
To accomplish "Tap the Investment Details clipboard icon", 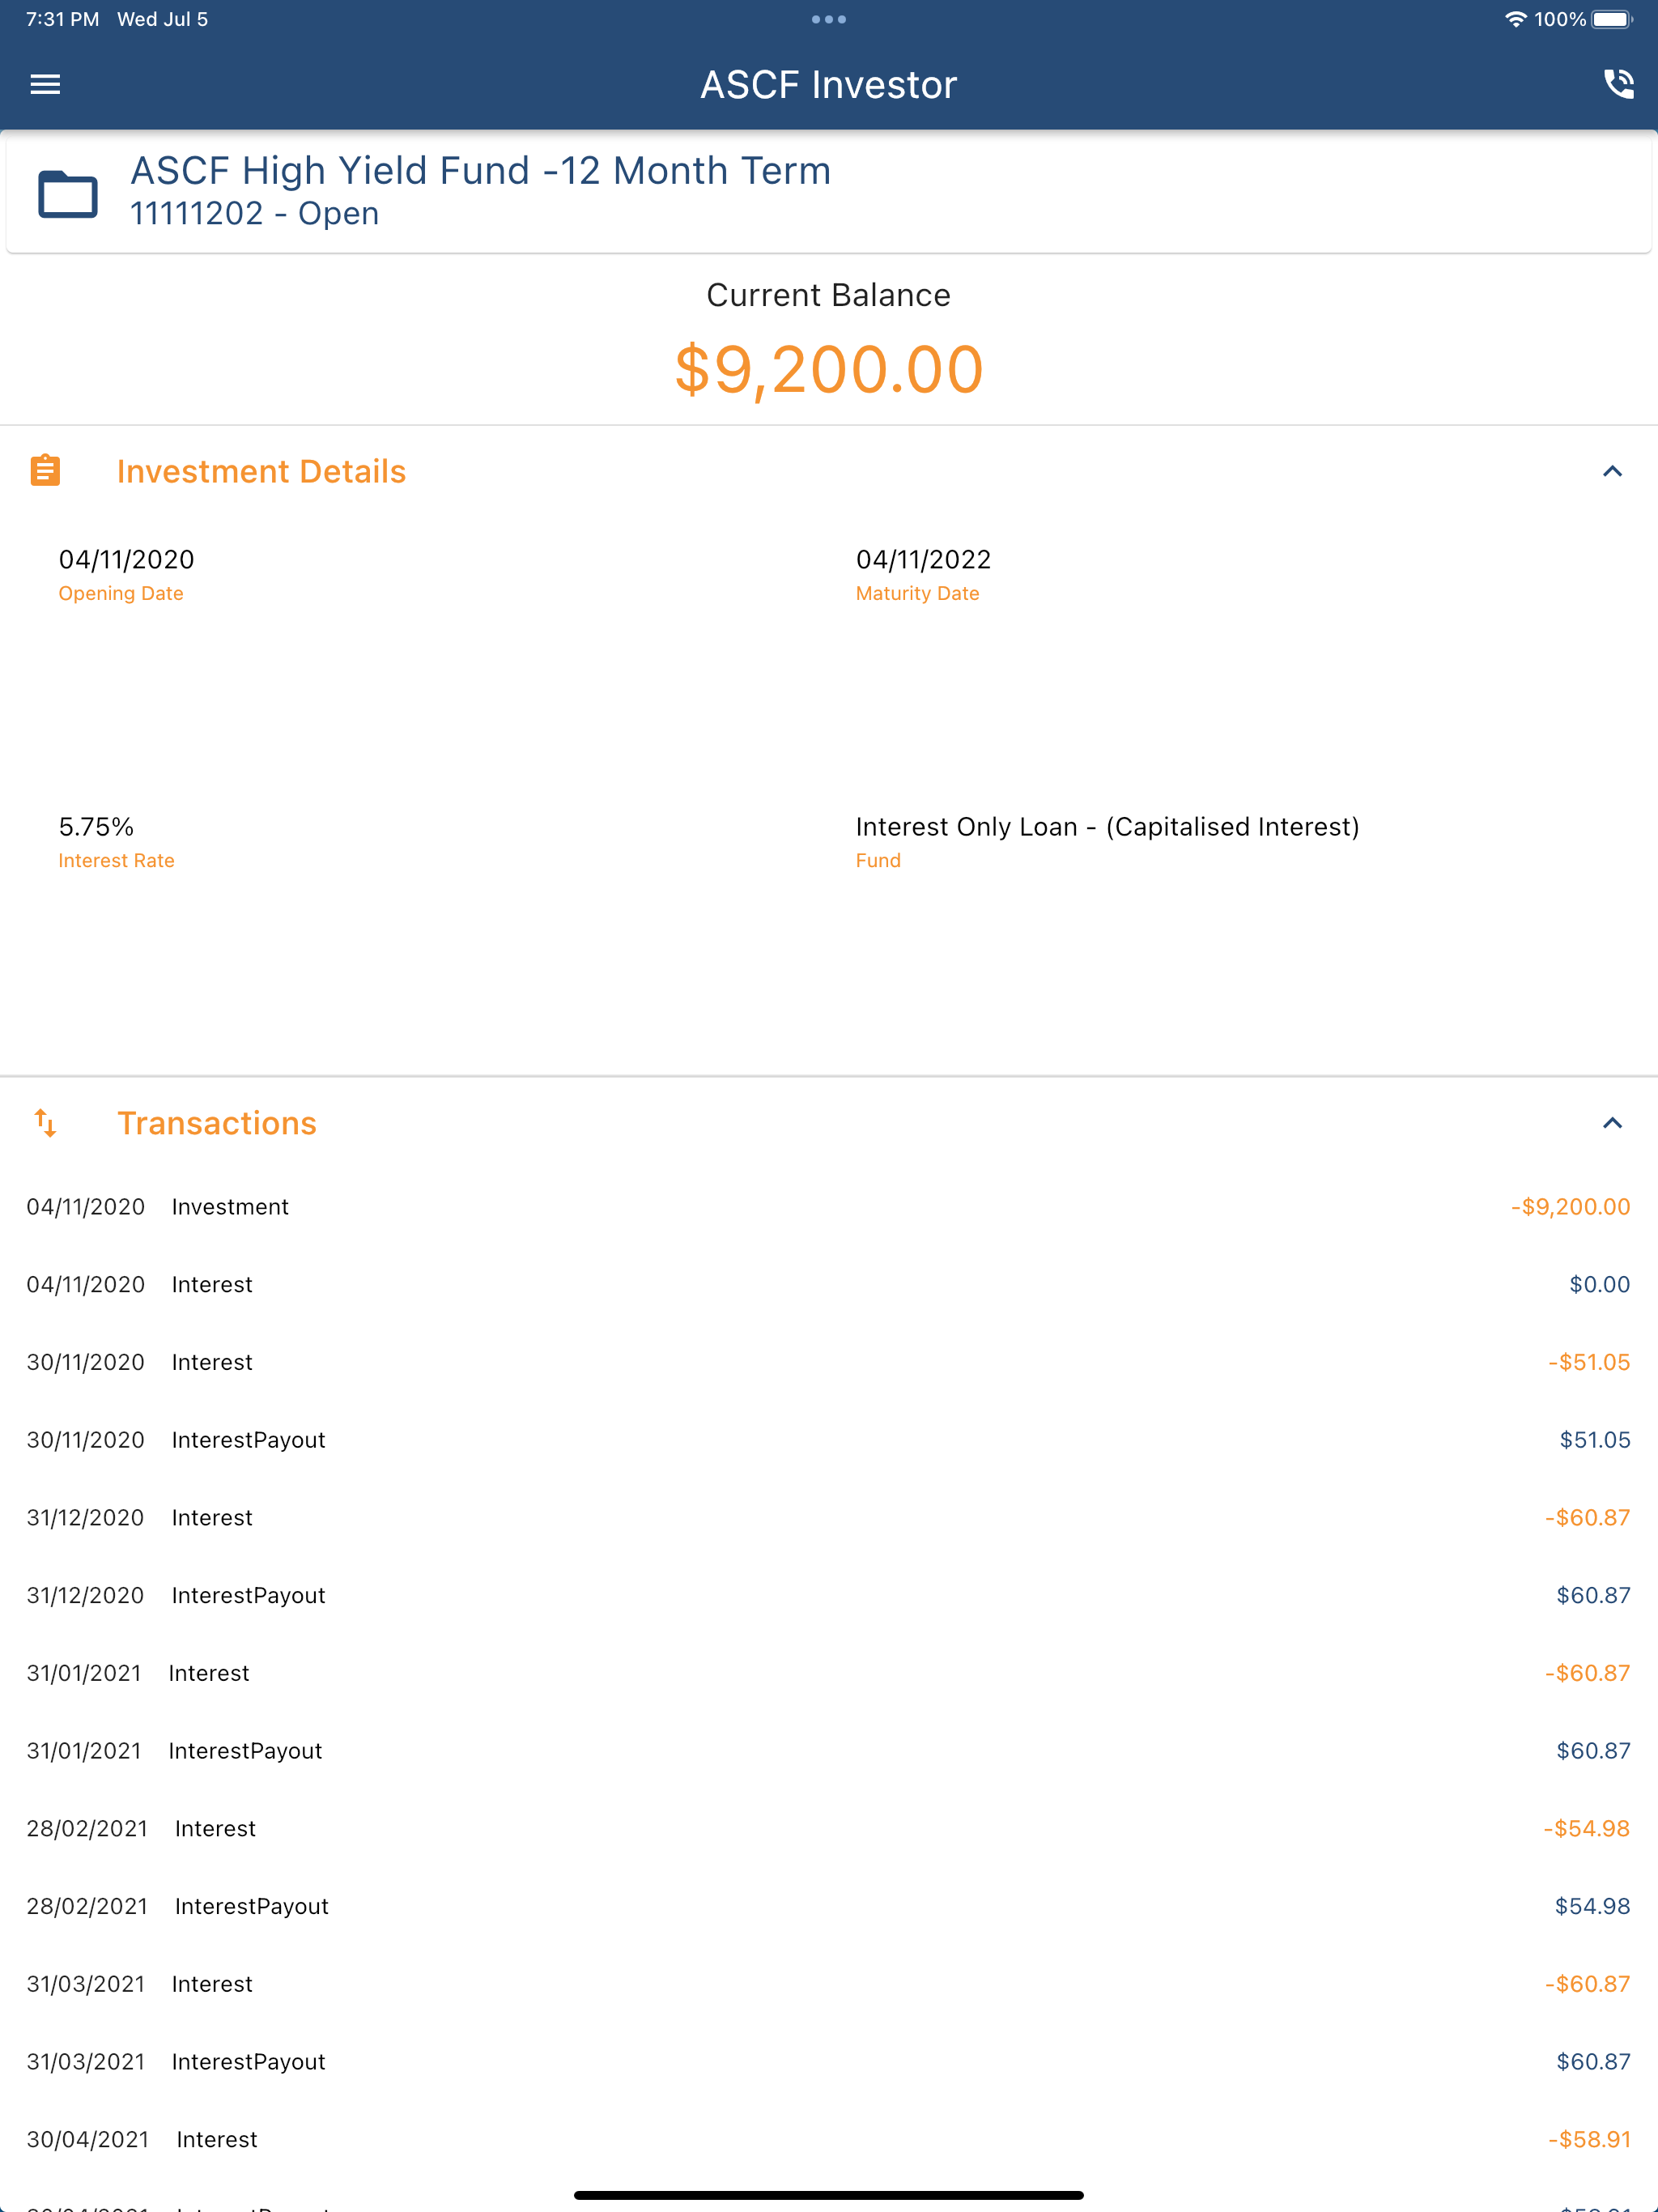I will (x=45, y=470).
